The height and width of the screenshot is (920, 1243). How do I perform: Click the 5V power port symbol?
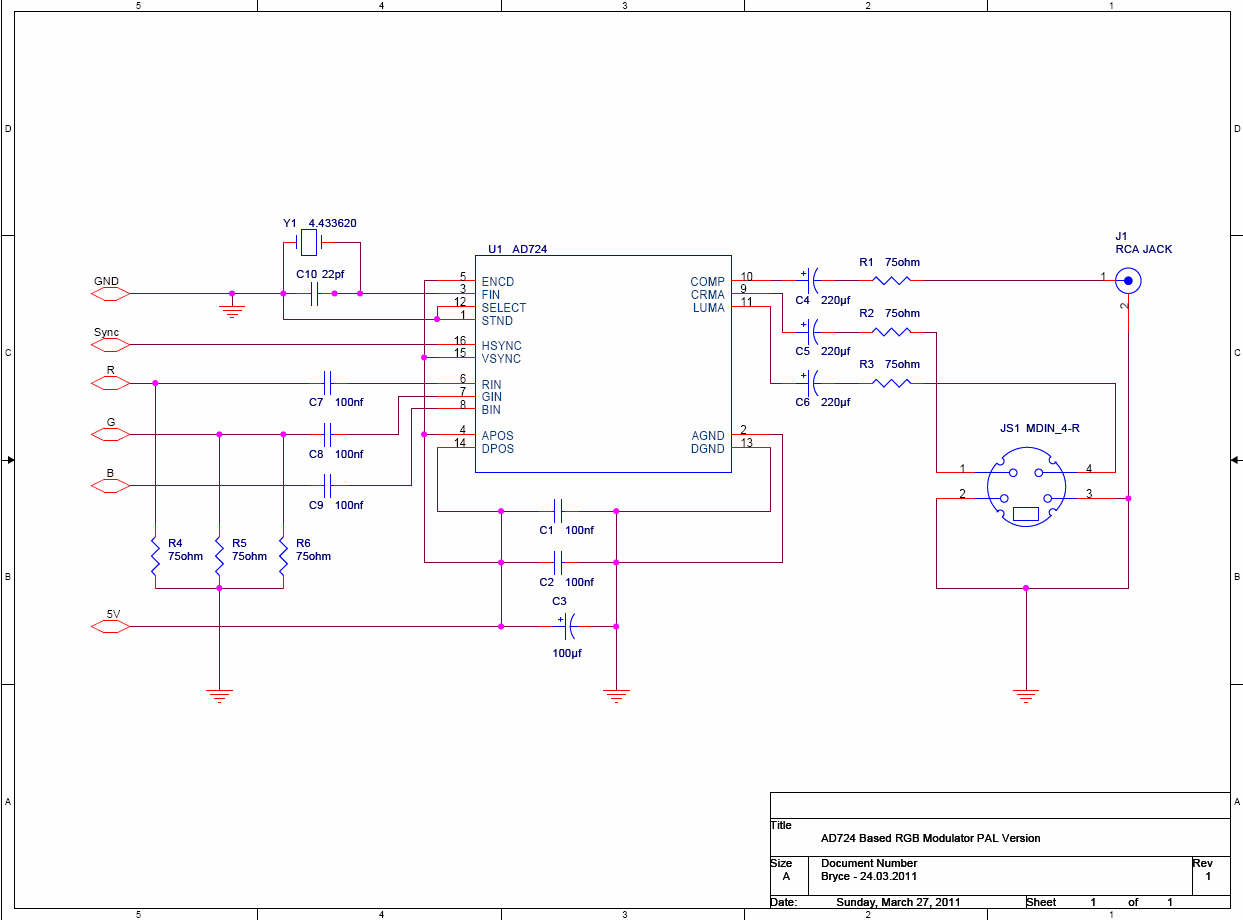click(111, 627)
